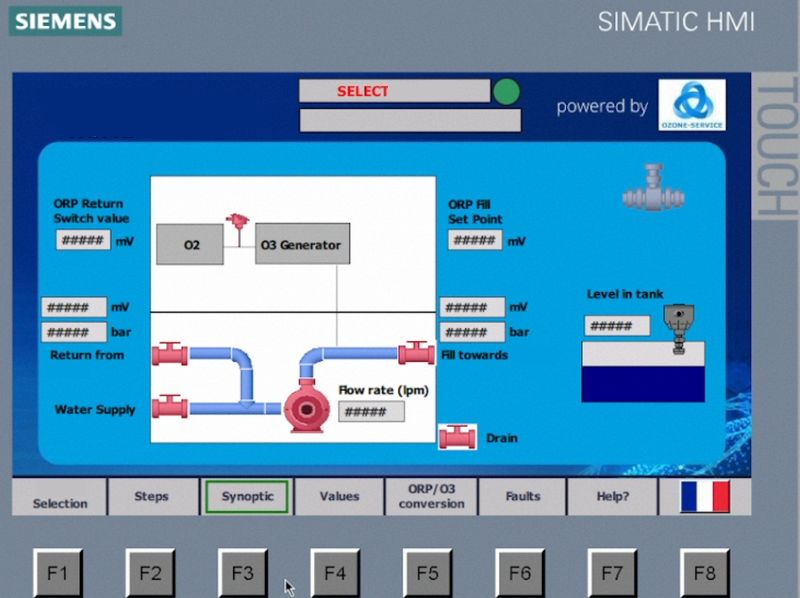Click the Return from label
Viewport: 800px width, 598px height.
[x=87, y=355]
